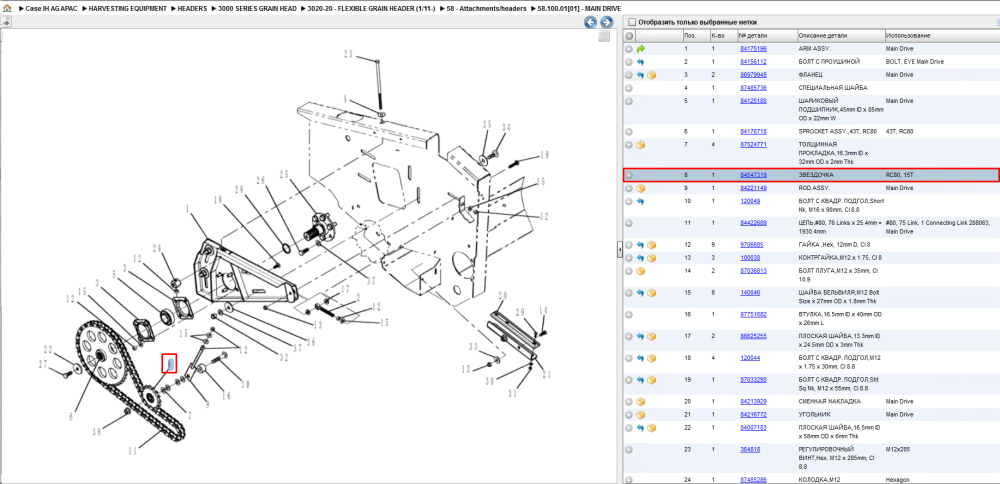Click box icon in ТОЛЩИННАЯ ПРОКЛАДКА row
Screen dimensions: 1000x484
point(641,145)
